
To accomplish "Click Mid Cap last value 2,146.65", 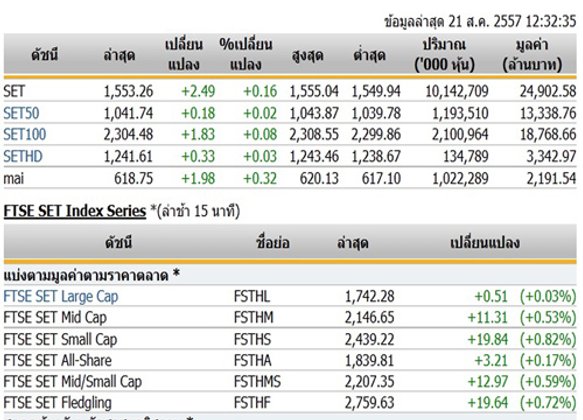I will click(x=370, y=318).
